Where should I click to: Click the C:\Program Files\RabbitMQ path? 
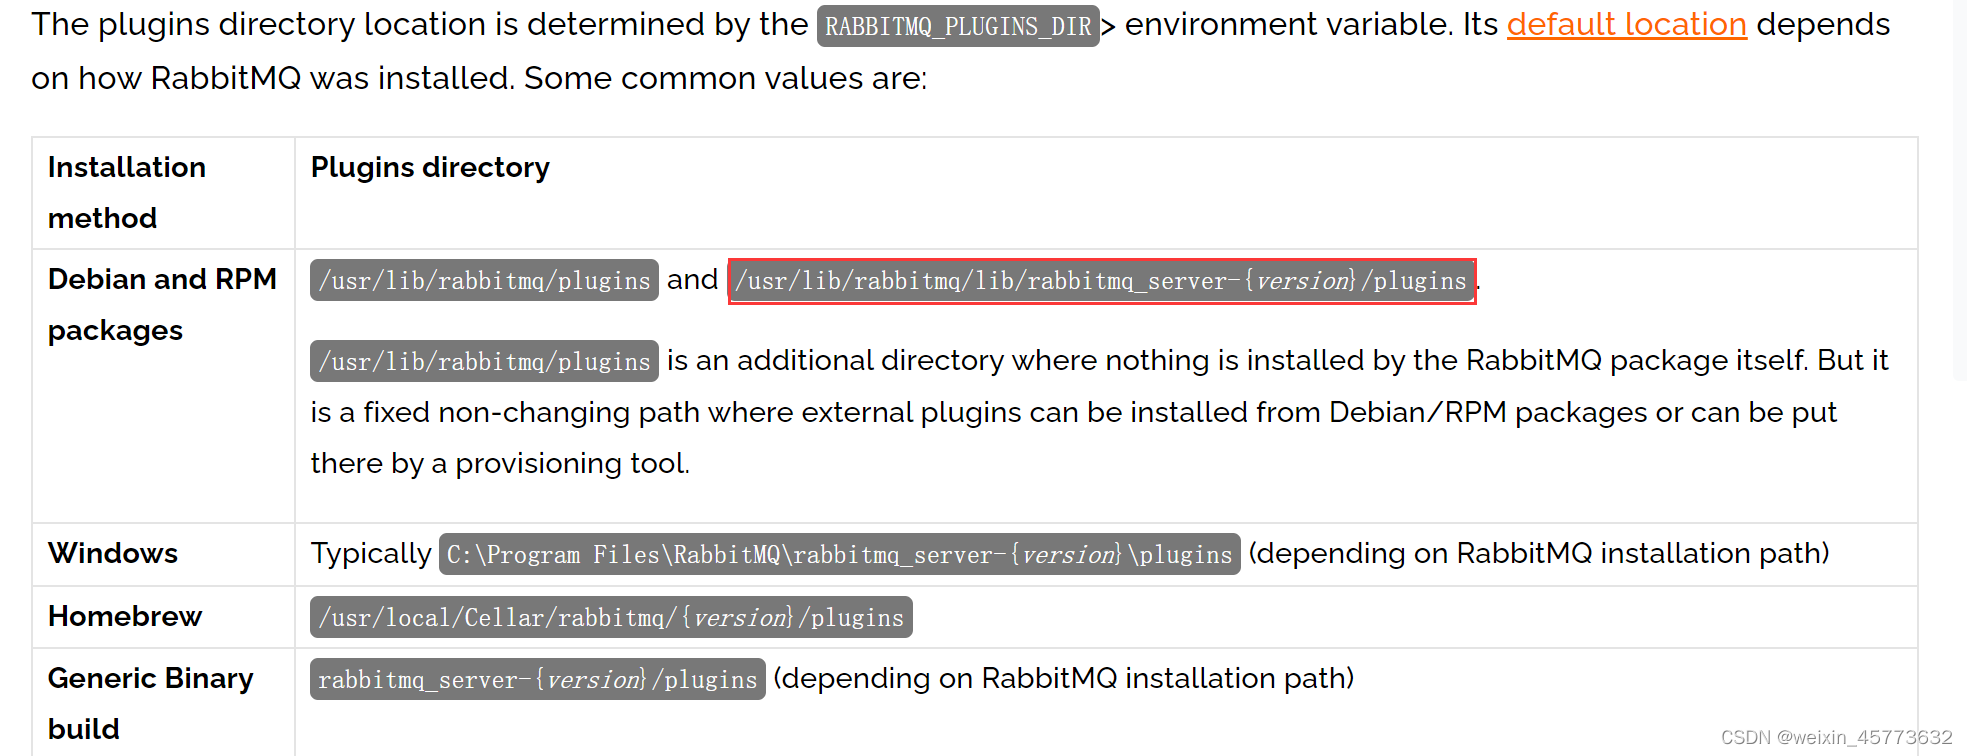(x=839, y=554)
